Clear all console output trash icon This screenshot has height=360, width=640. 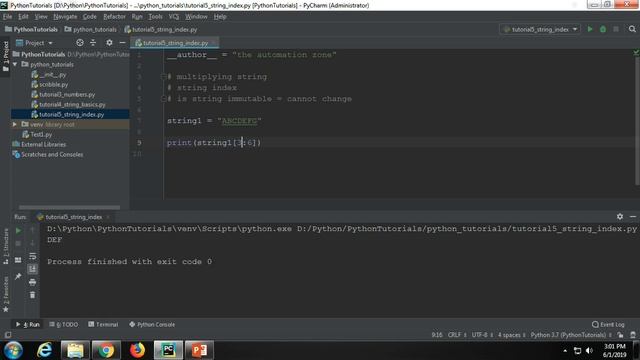33,295
